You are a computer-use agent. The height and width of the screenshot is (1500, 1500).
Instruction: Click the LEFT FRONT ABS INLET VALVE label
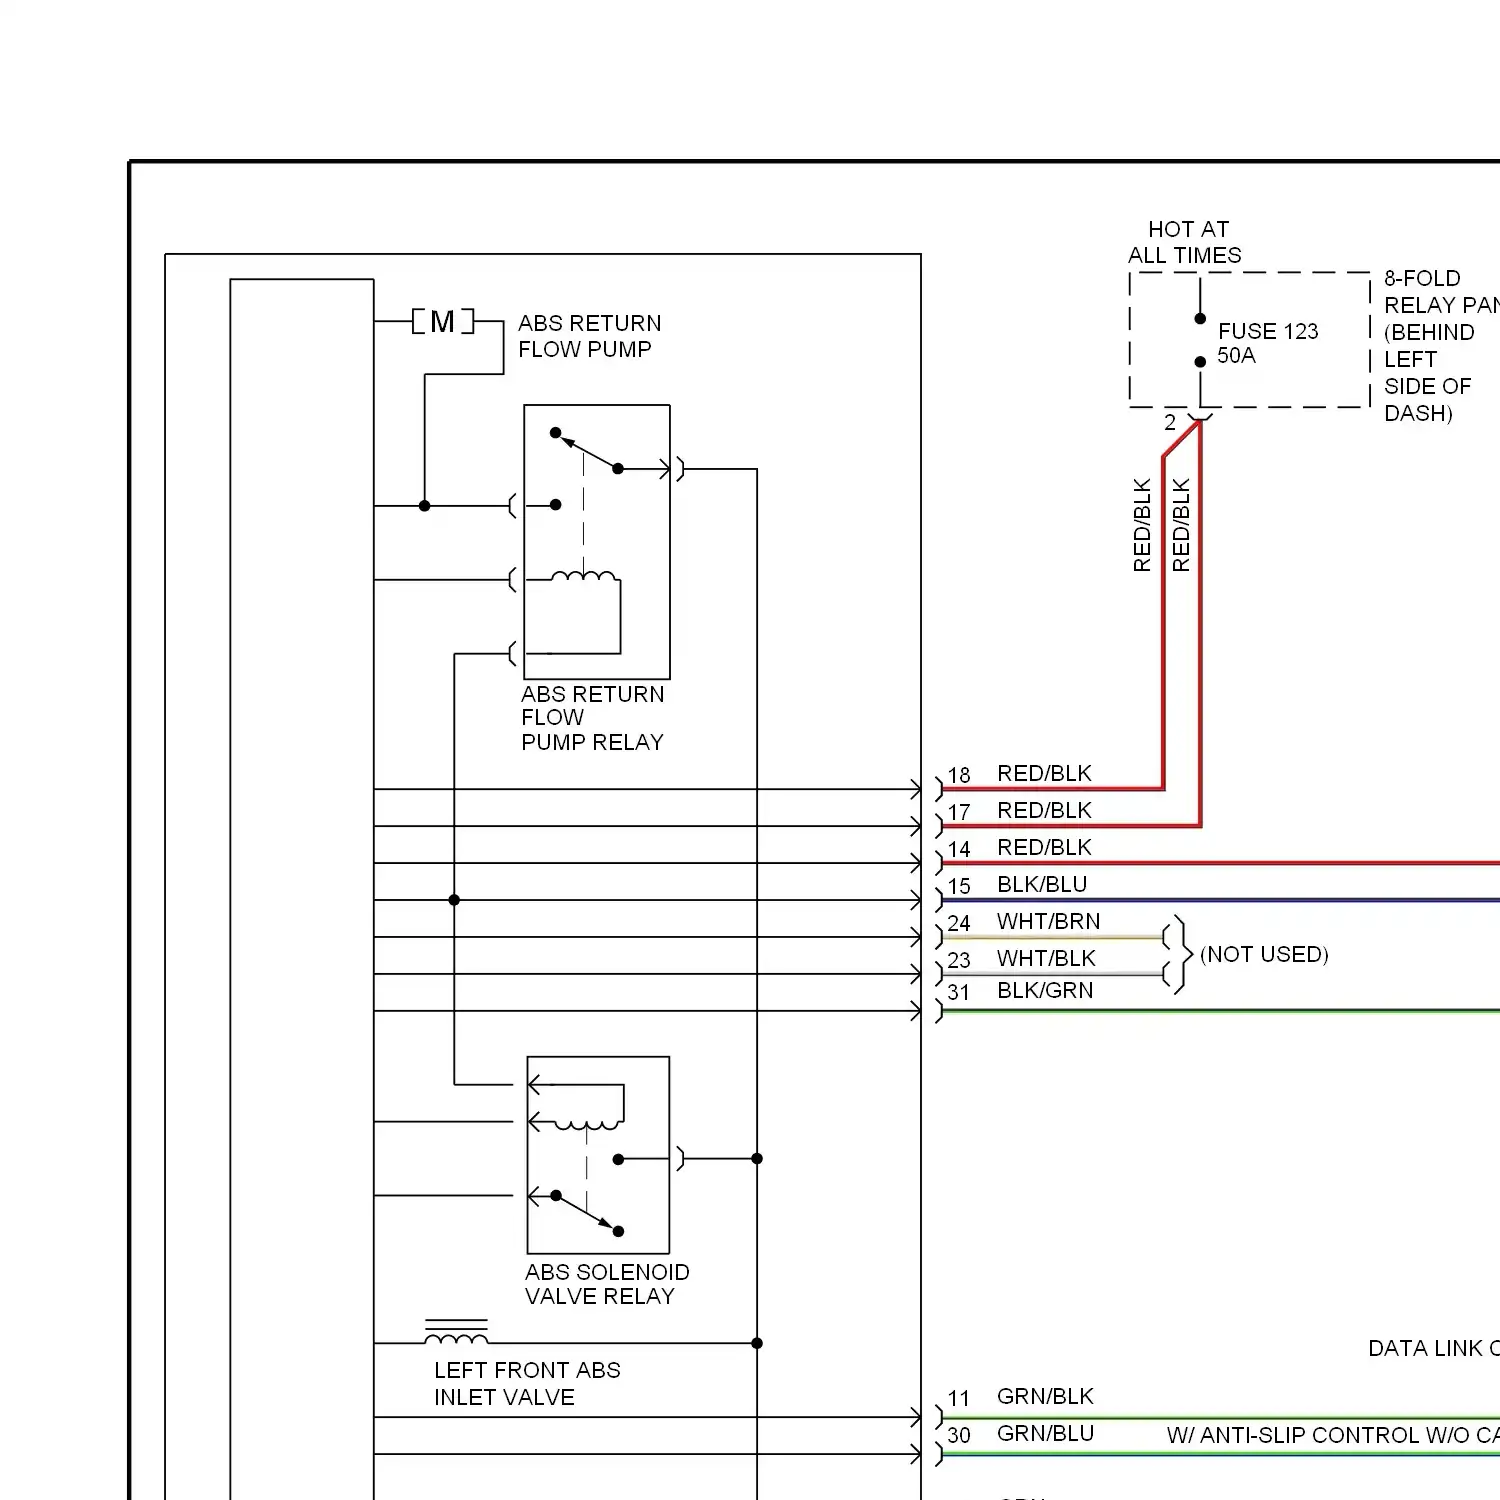pyautogui.click(x=527, y=1384)
